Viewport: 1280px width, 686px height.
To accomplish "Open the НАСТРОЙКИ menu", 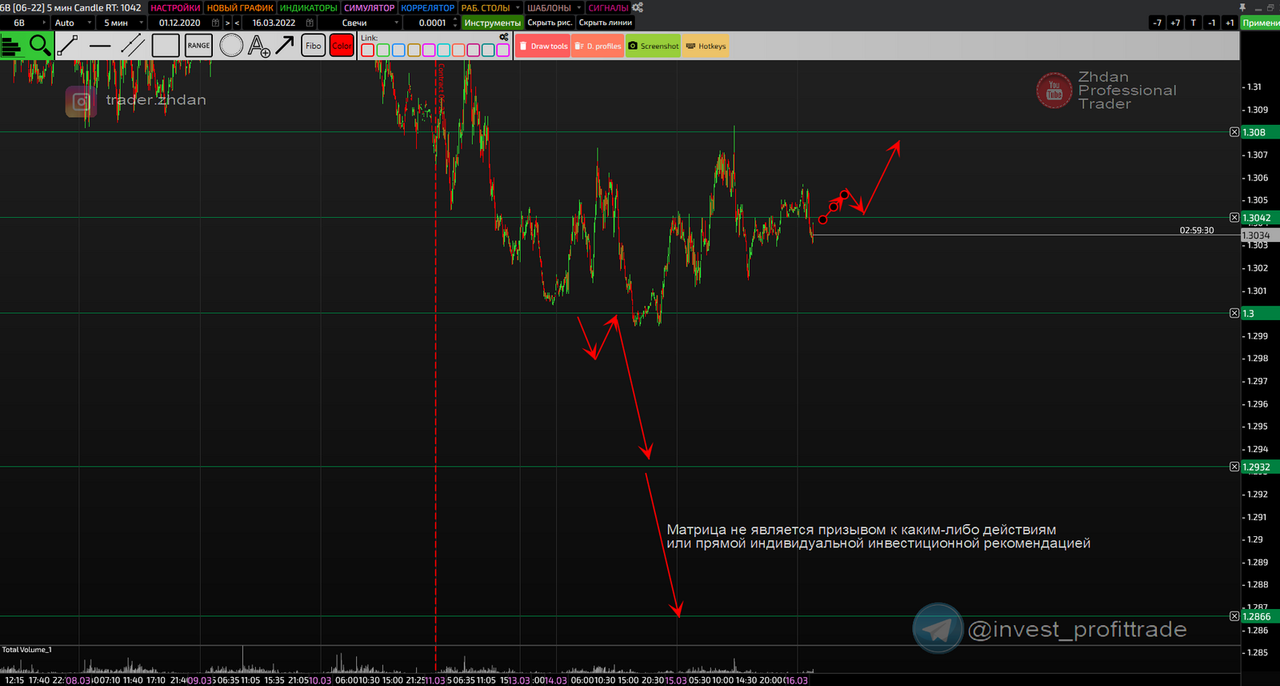I will click(x=175, y=7).
